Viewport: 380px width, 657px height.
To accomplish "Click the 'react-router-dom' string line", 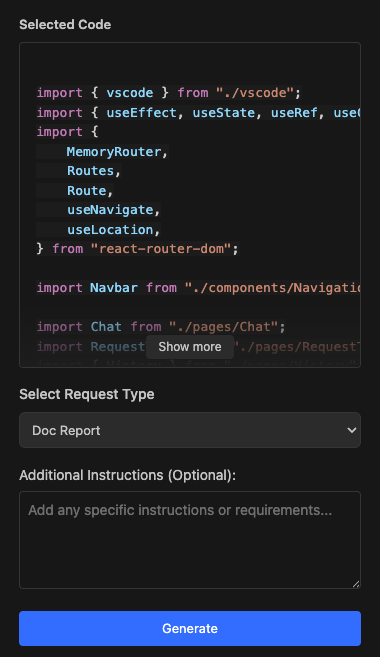I will tap(137, 249).
